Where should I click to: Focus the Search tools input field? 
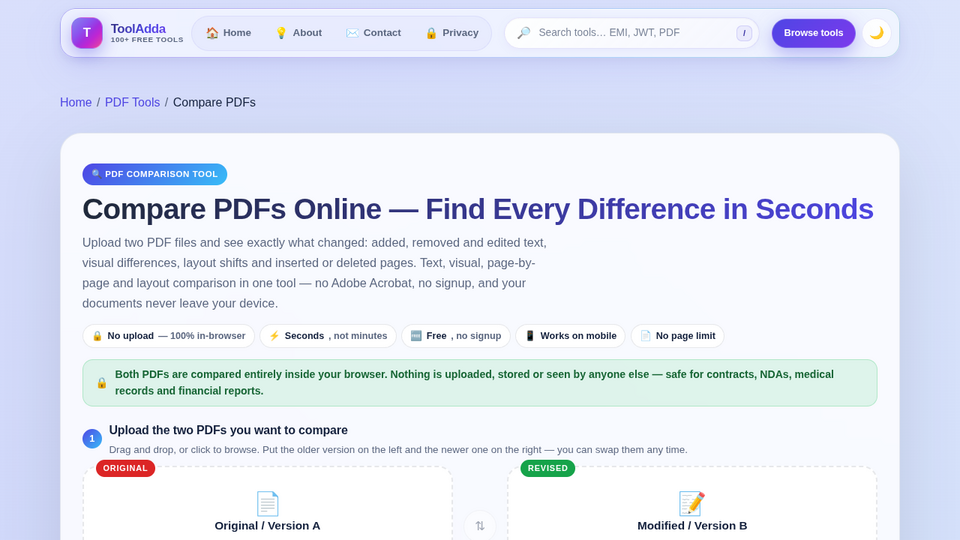(x=633, y=33)
